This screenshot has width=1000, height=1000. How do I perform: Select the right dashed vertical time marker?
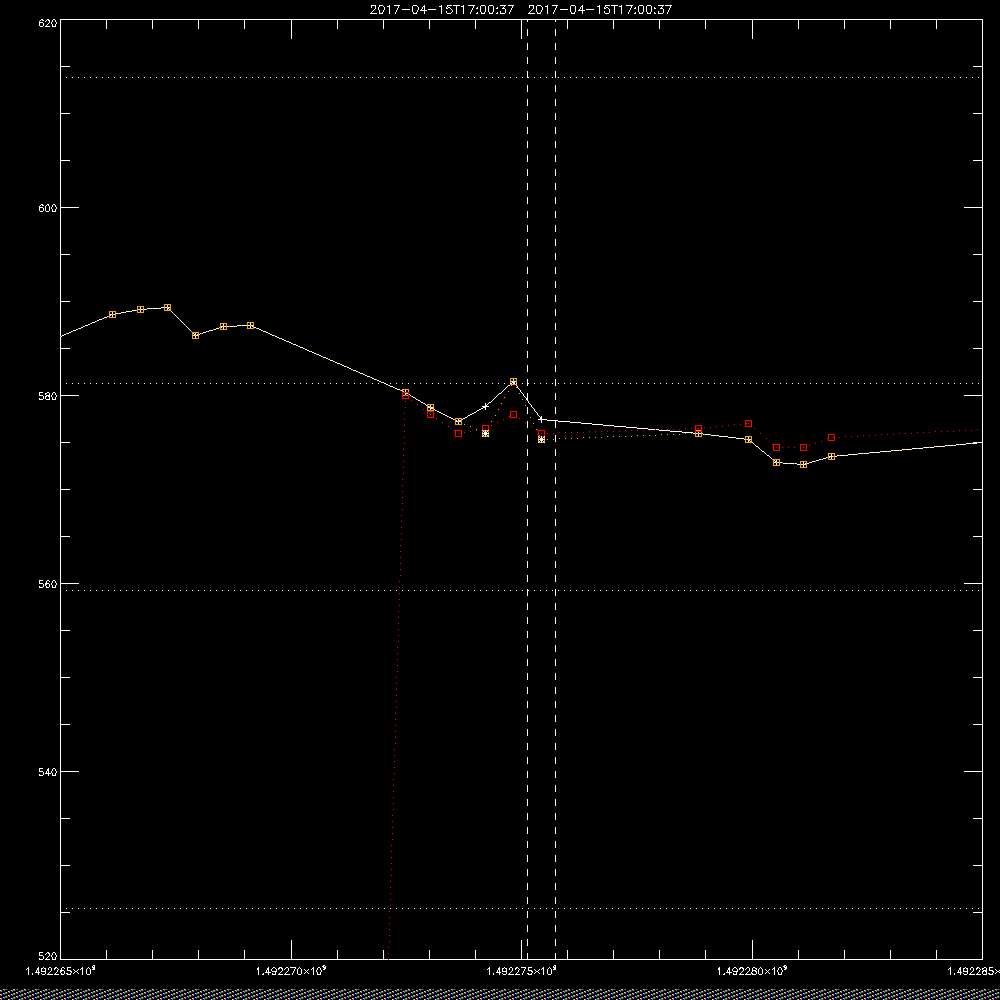click(x=555, y=490)
